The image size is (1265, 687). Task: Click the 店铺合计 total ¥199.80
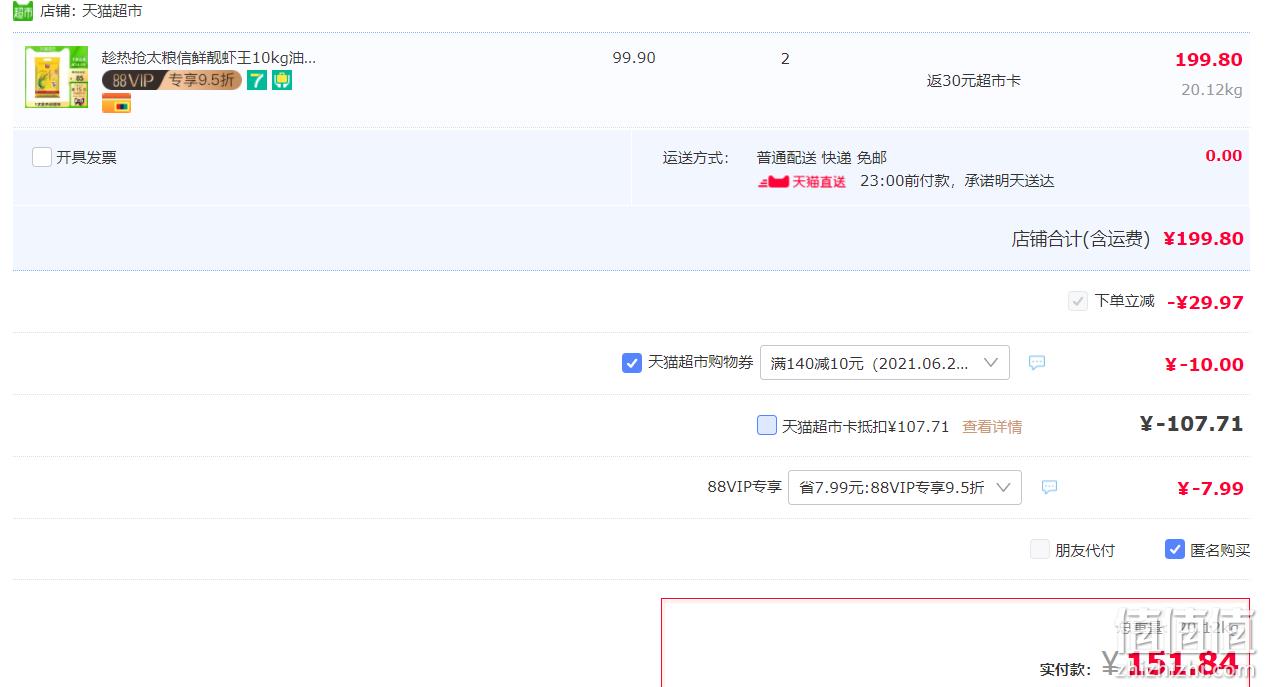pyautogui.click(x=1203, y=239)
